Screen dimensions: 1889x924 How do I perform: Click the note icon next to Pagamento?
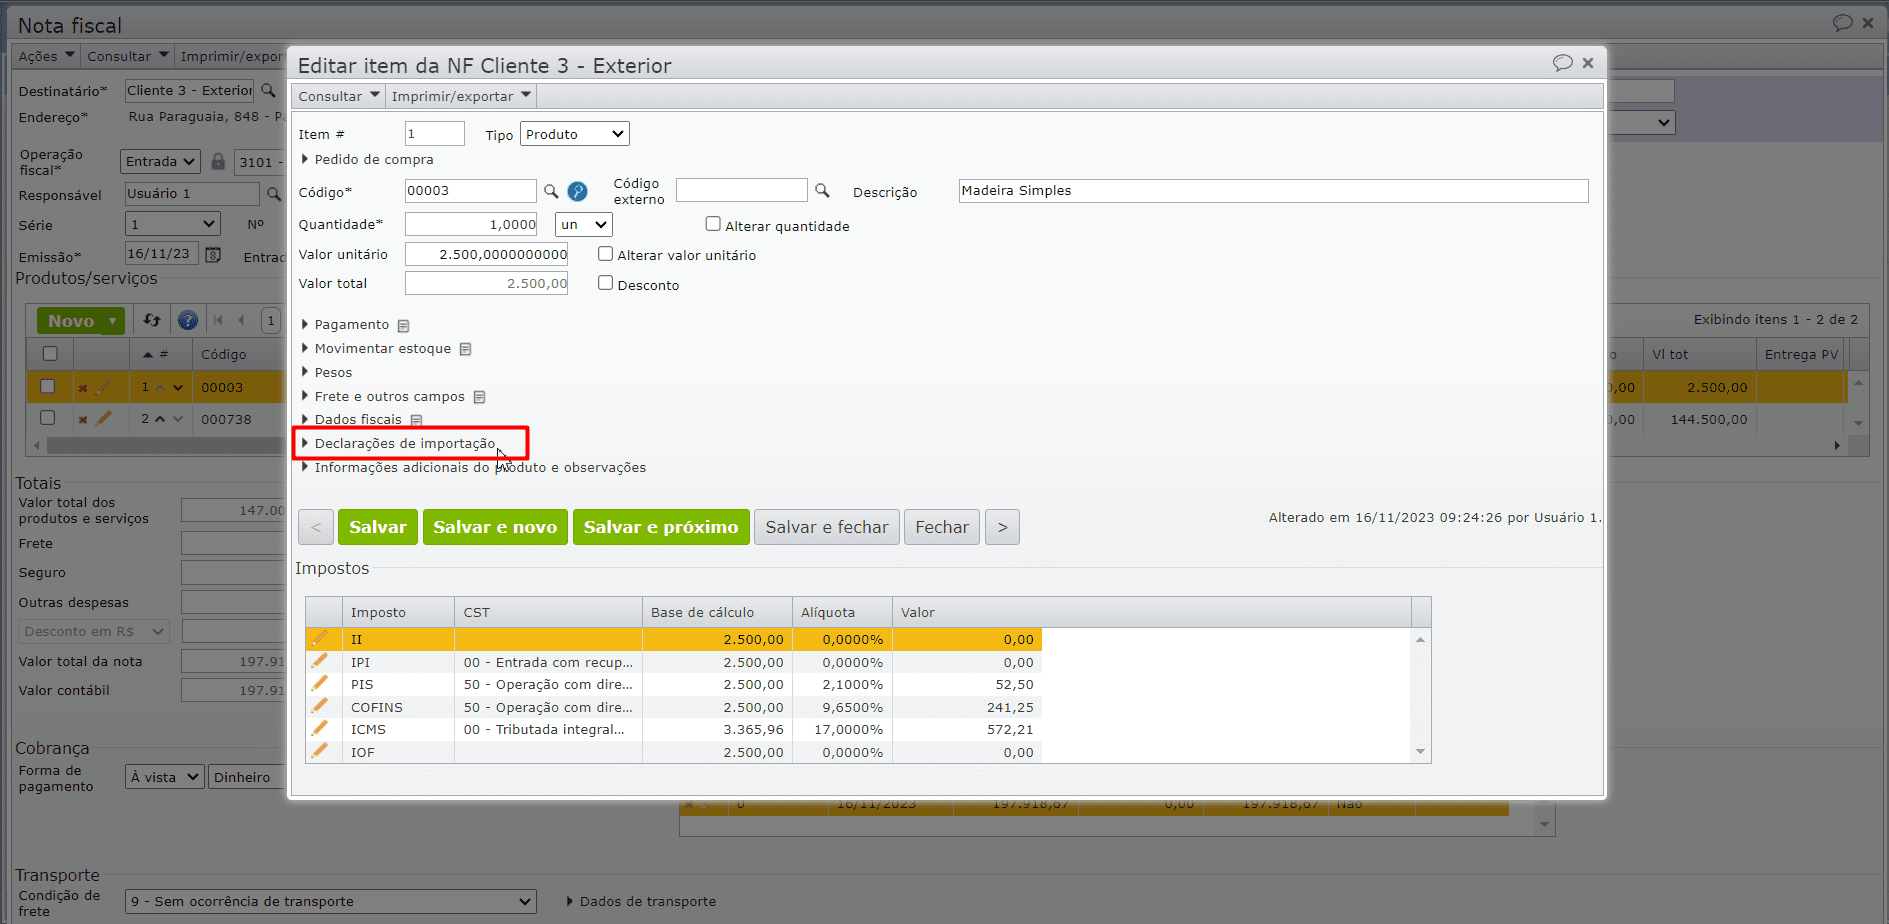(404, 326)
